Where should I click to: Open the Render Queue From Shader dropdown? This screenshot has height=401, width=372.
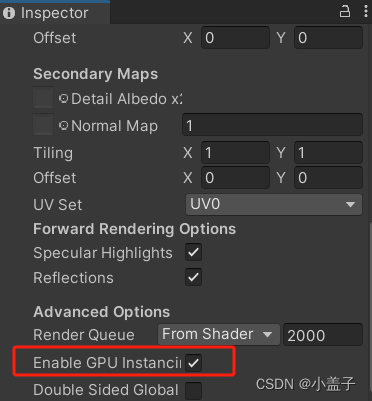coord(219,334)
